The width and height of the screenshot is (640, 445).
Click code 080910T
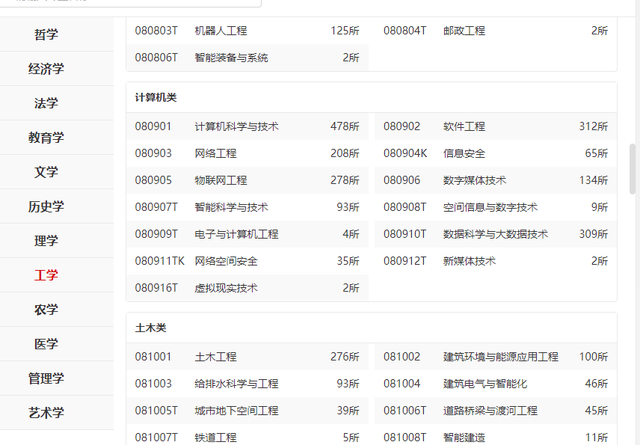(404, 234)
